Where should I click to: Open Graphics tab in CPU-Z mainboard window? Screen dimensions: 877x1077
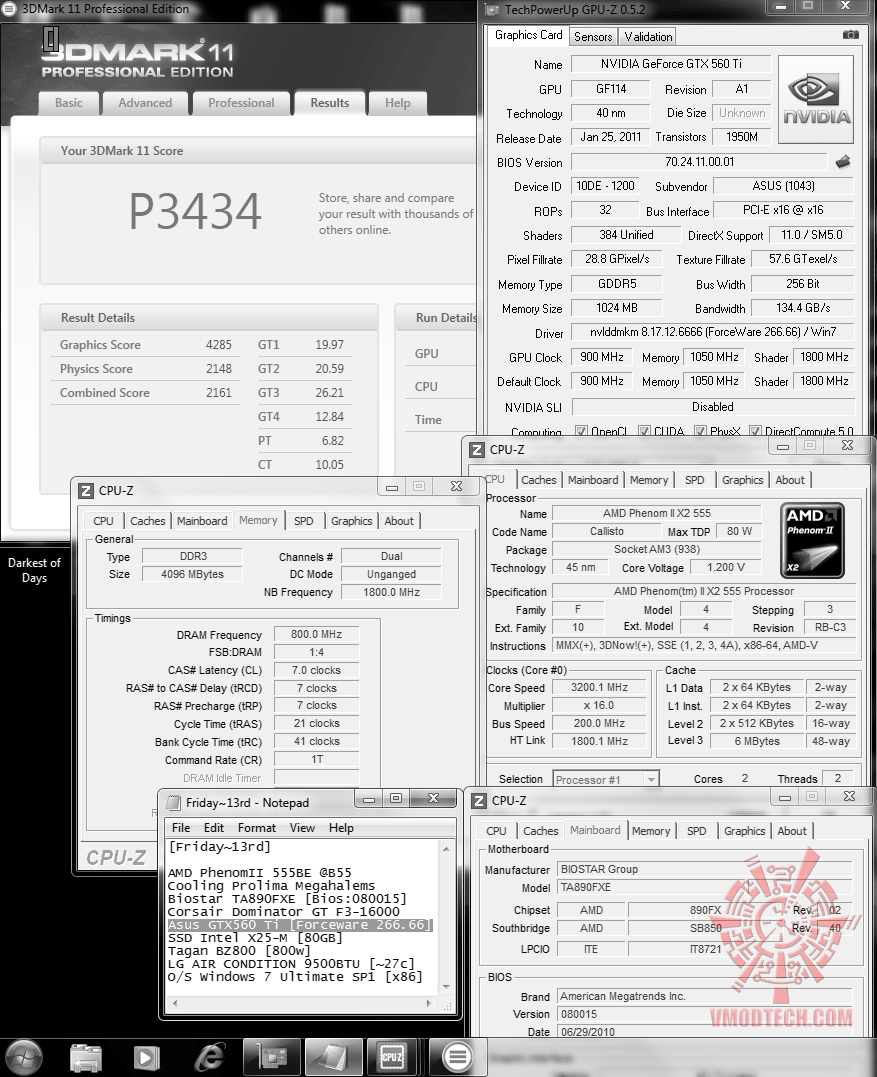pos(744,831)
